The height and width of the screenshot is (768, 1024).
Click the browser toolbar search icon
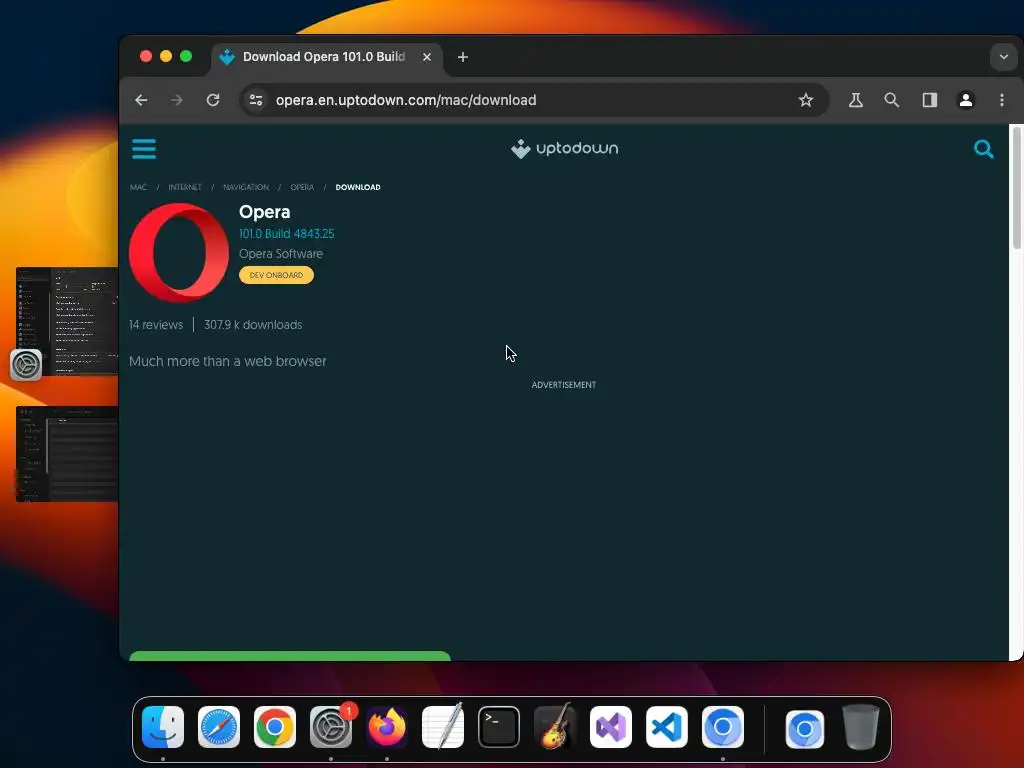[891, 100]
